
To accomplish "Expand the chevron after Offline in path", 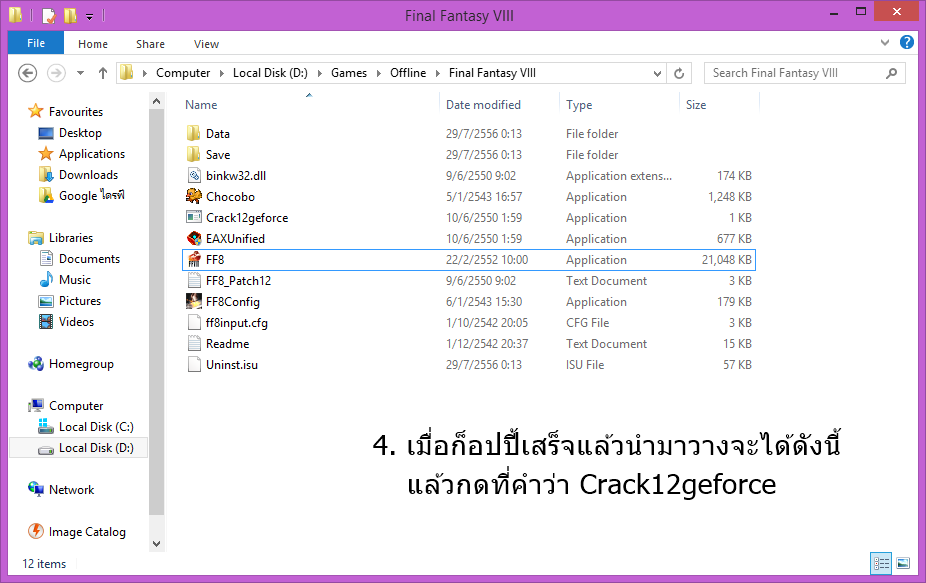I will pos(438,73).
